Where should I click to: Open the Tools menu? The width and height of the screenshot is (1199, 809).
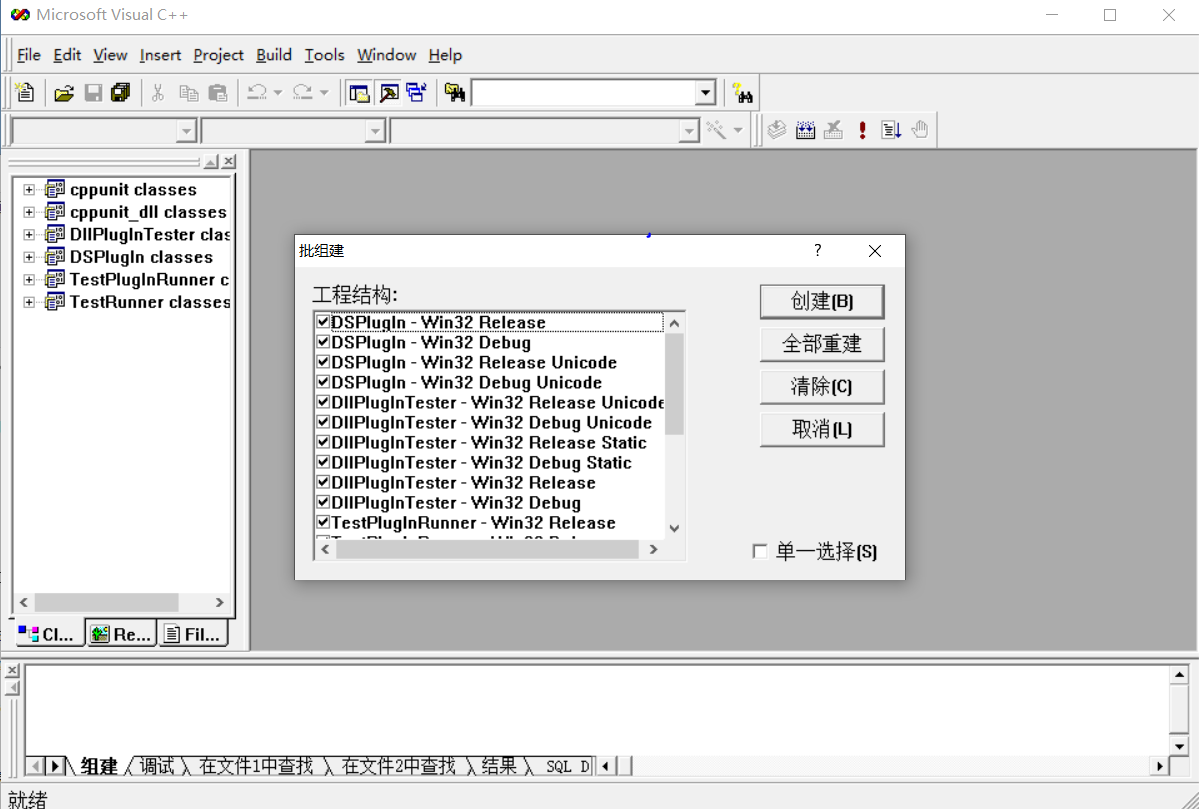[x=324, y=55]
